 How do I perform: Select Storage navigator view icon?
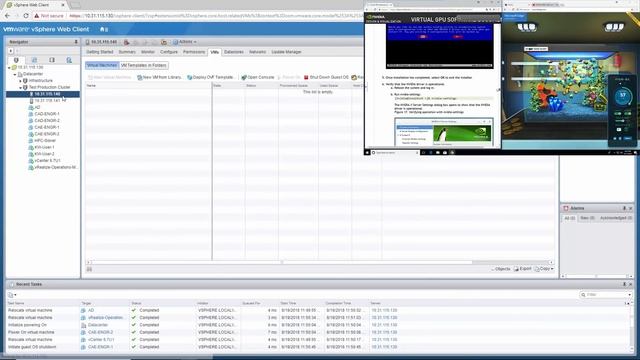click(x=52, y=60)
